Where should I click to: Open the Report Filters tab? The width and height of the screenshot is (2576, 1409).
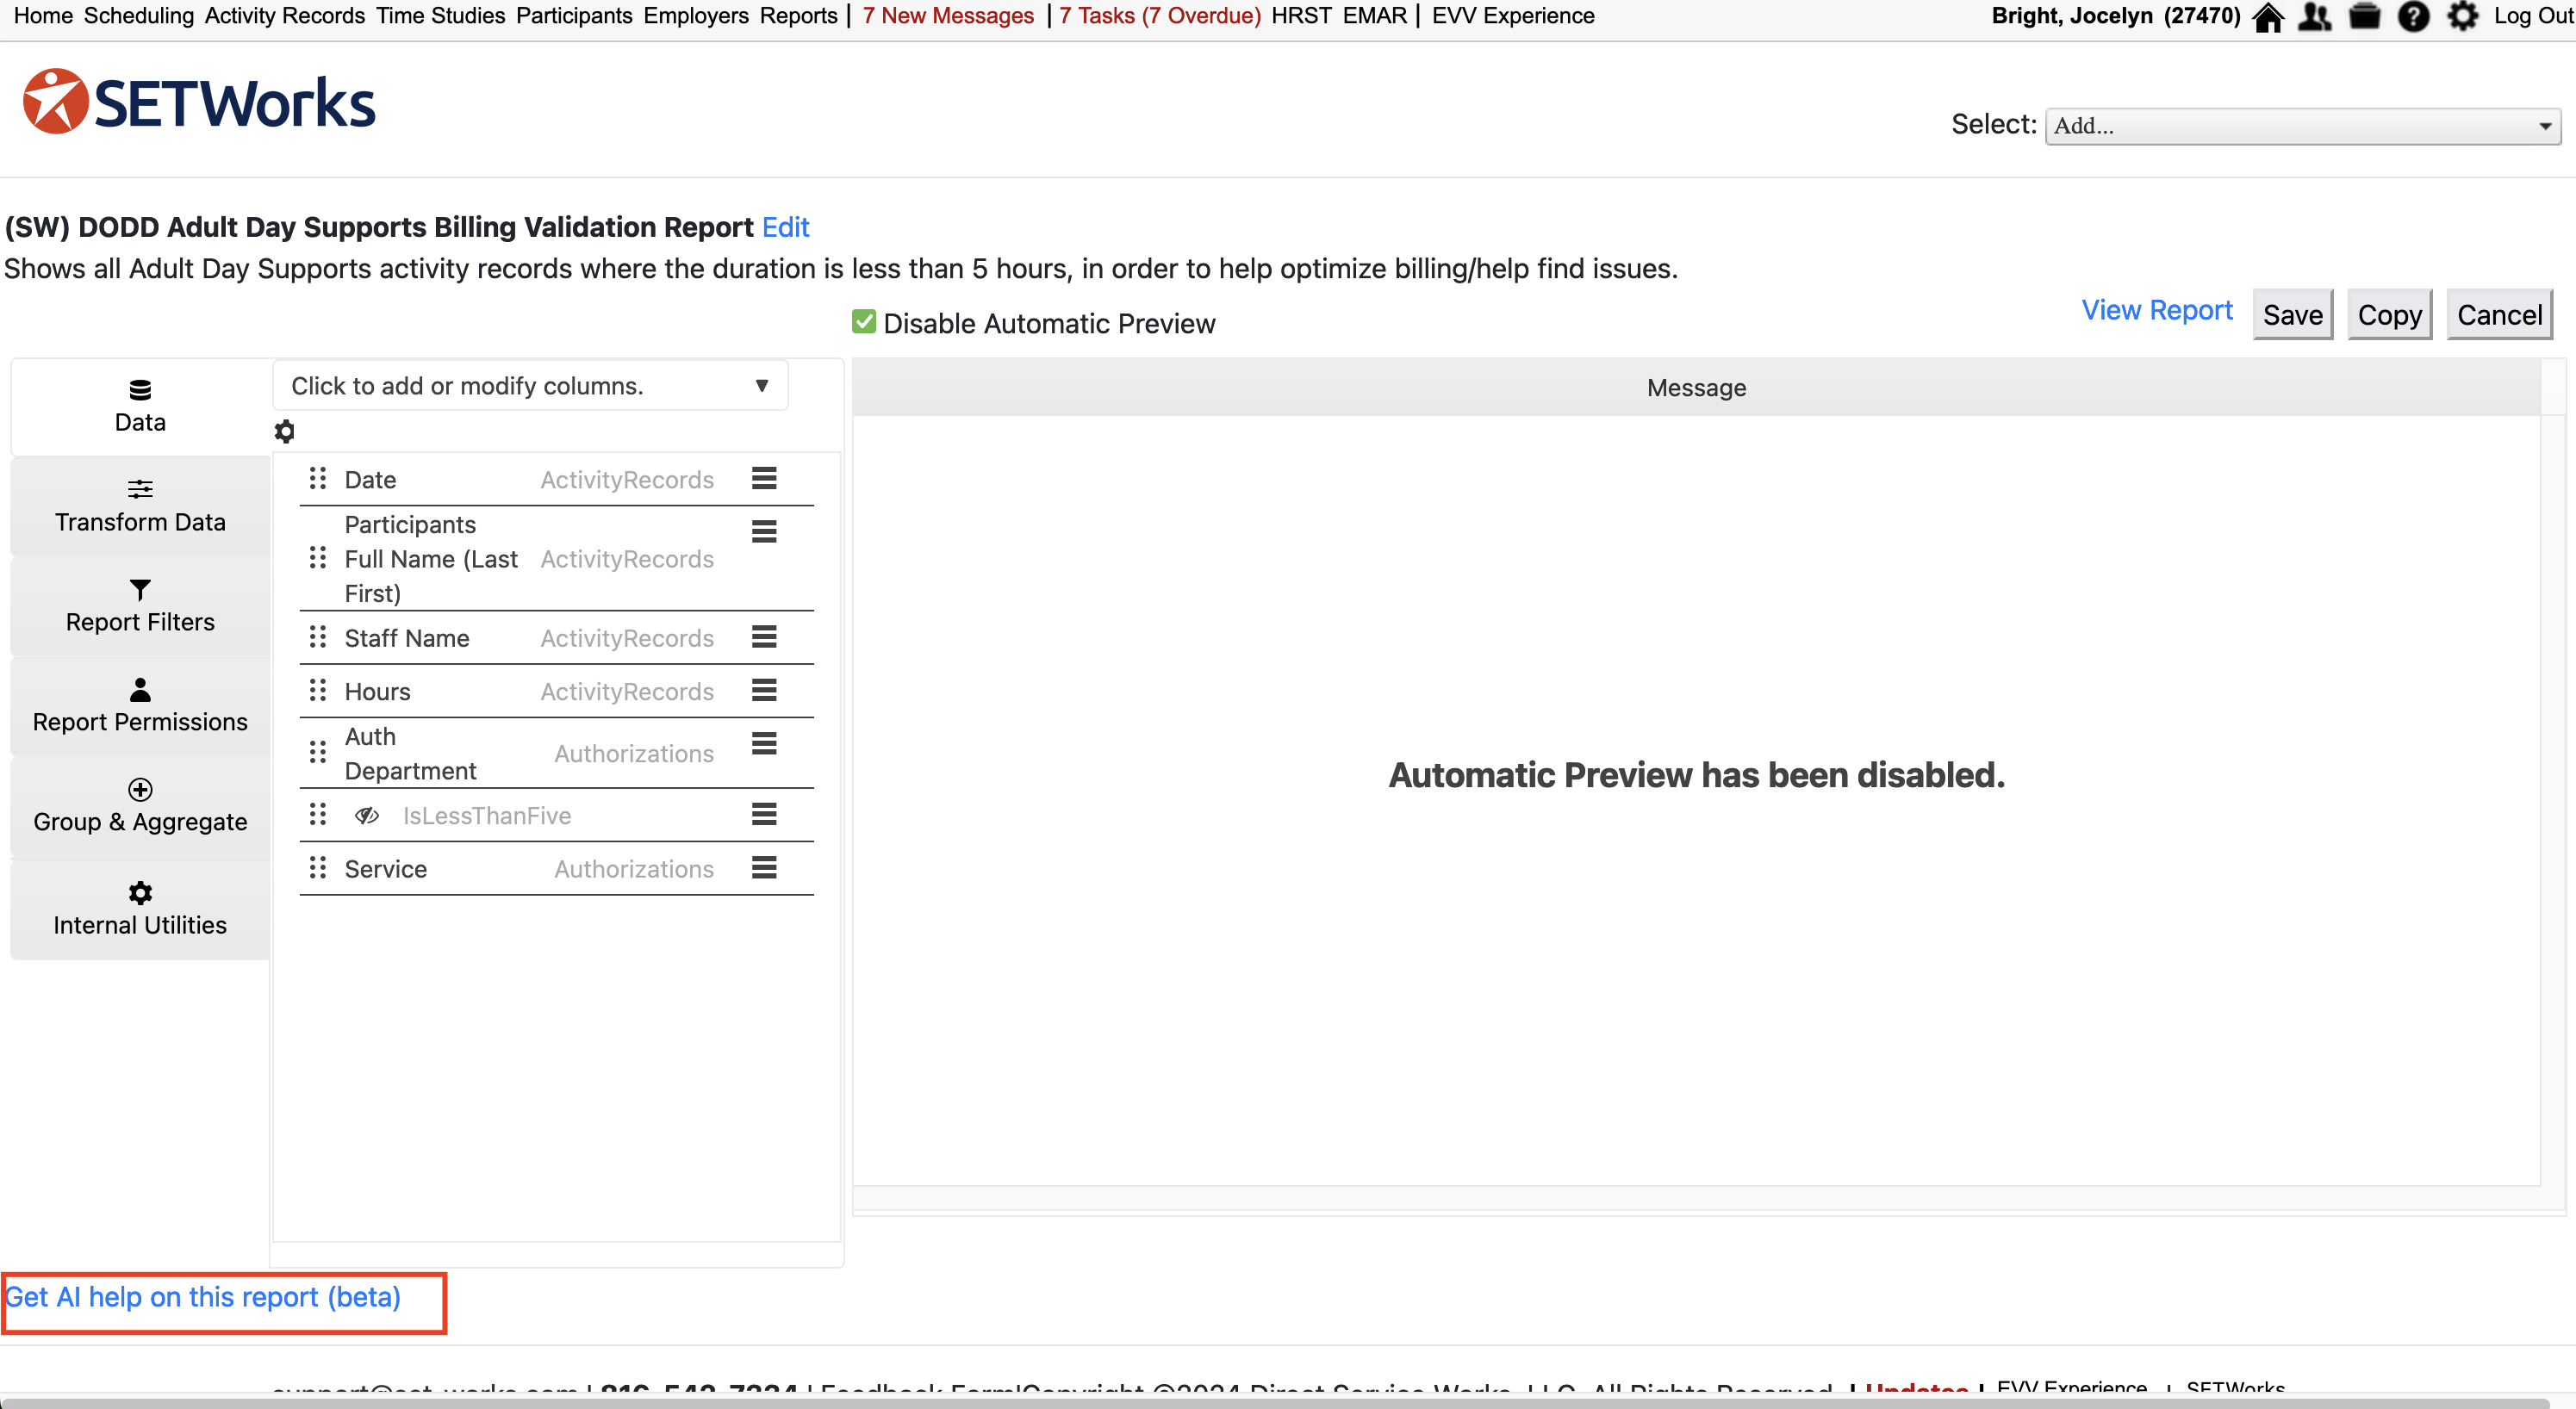point(140,606)
